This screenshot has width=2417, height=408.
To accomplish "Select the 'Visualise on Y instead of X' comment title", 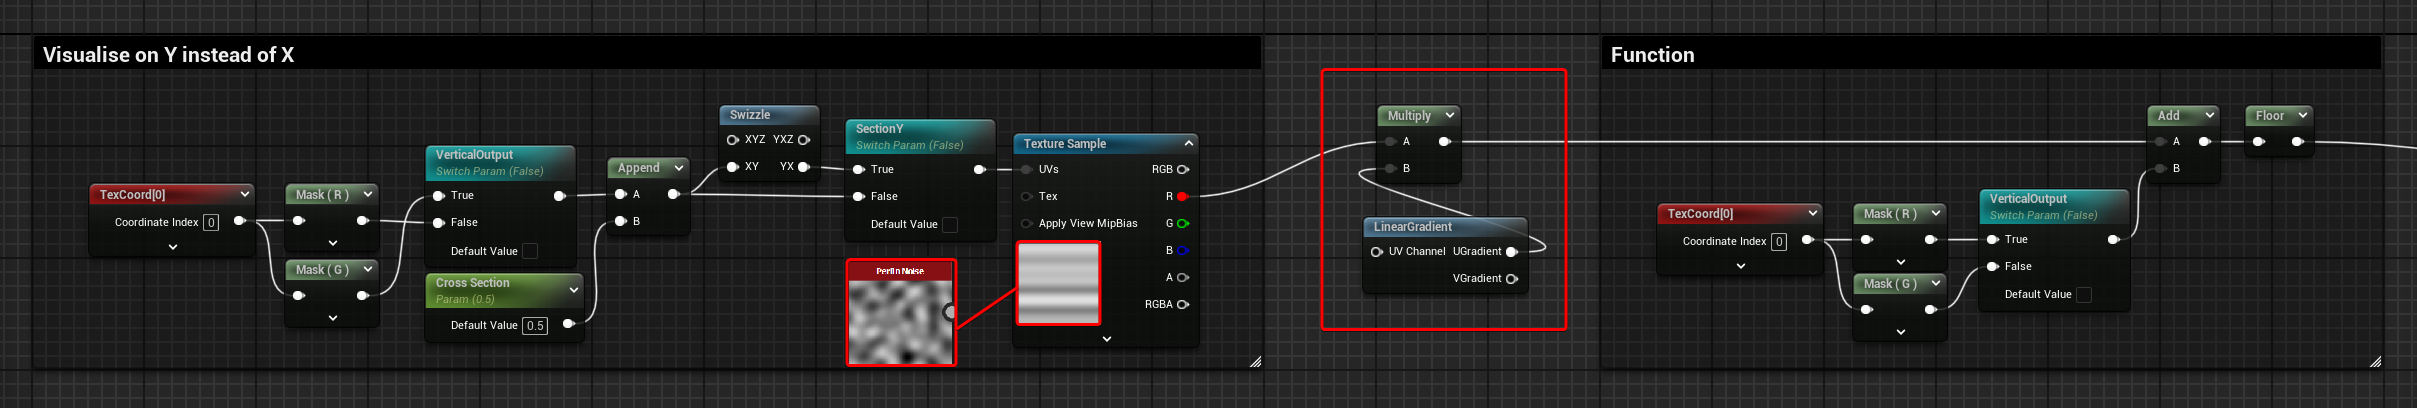I will (168, 55).
